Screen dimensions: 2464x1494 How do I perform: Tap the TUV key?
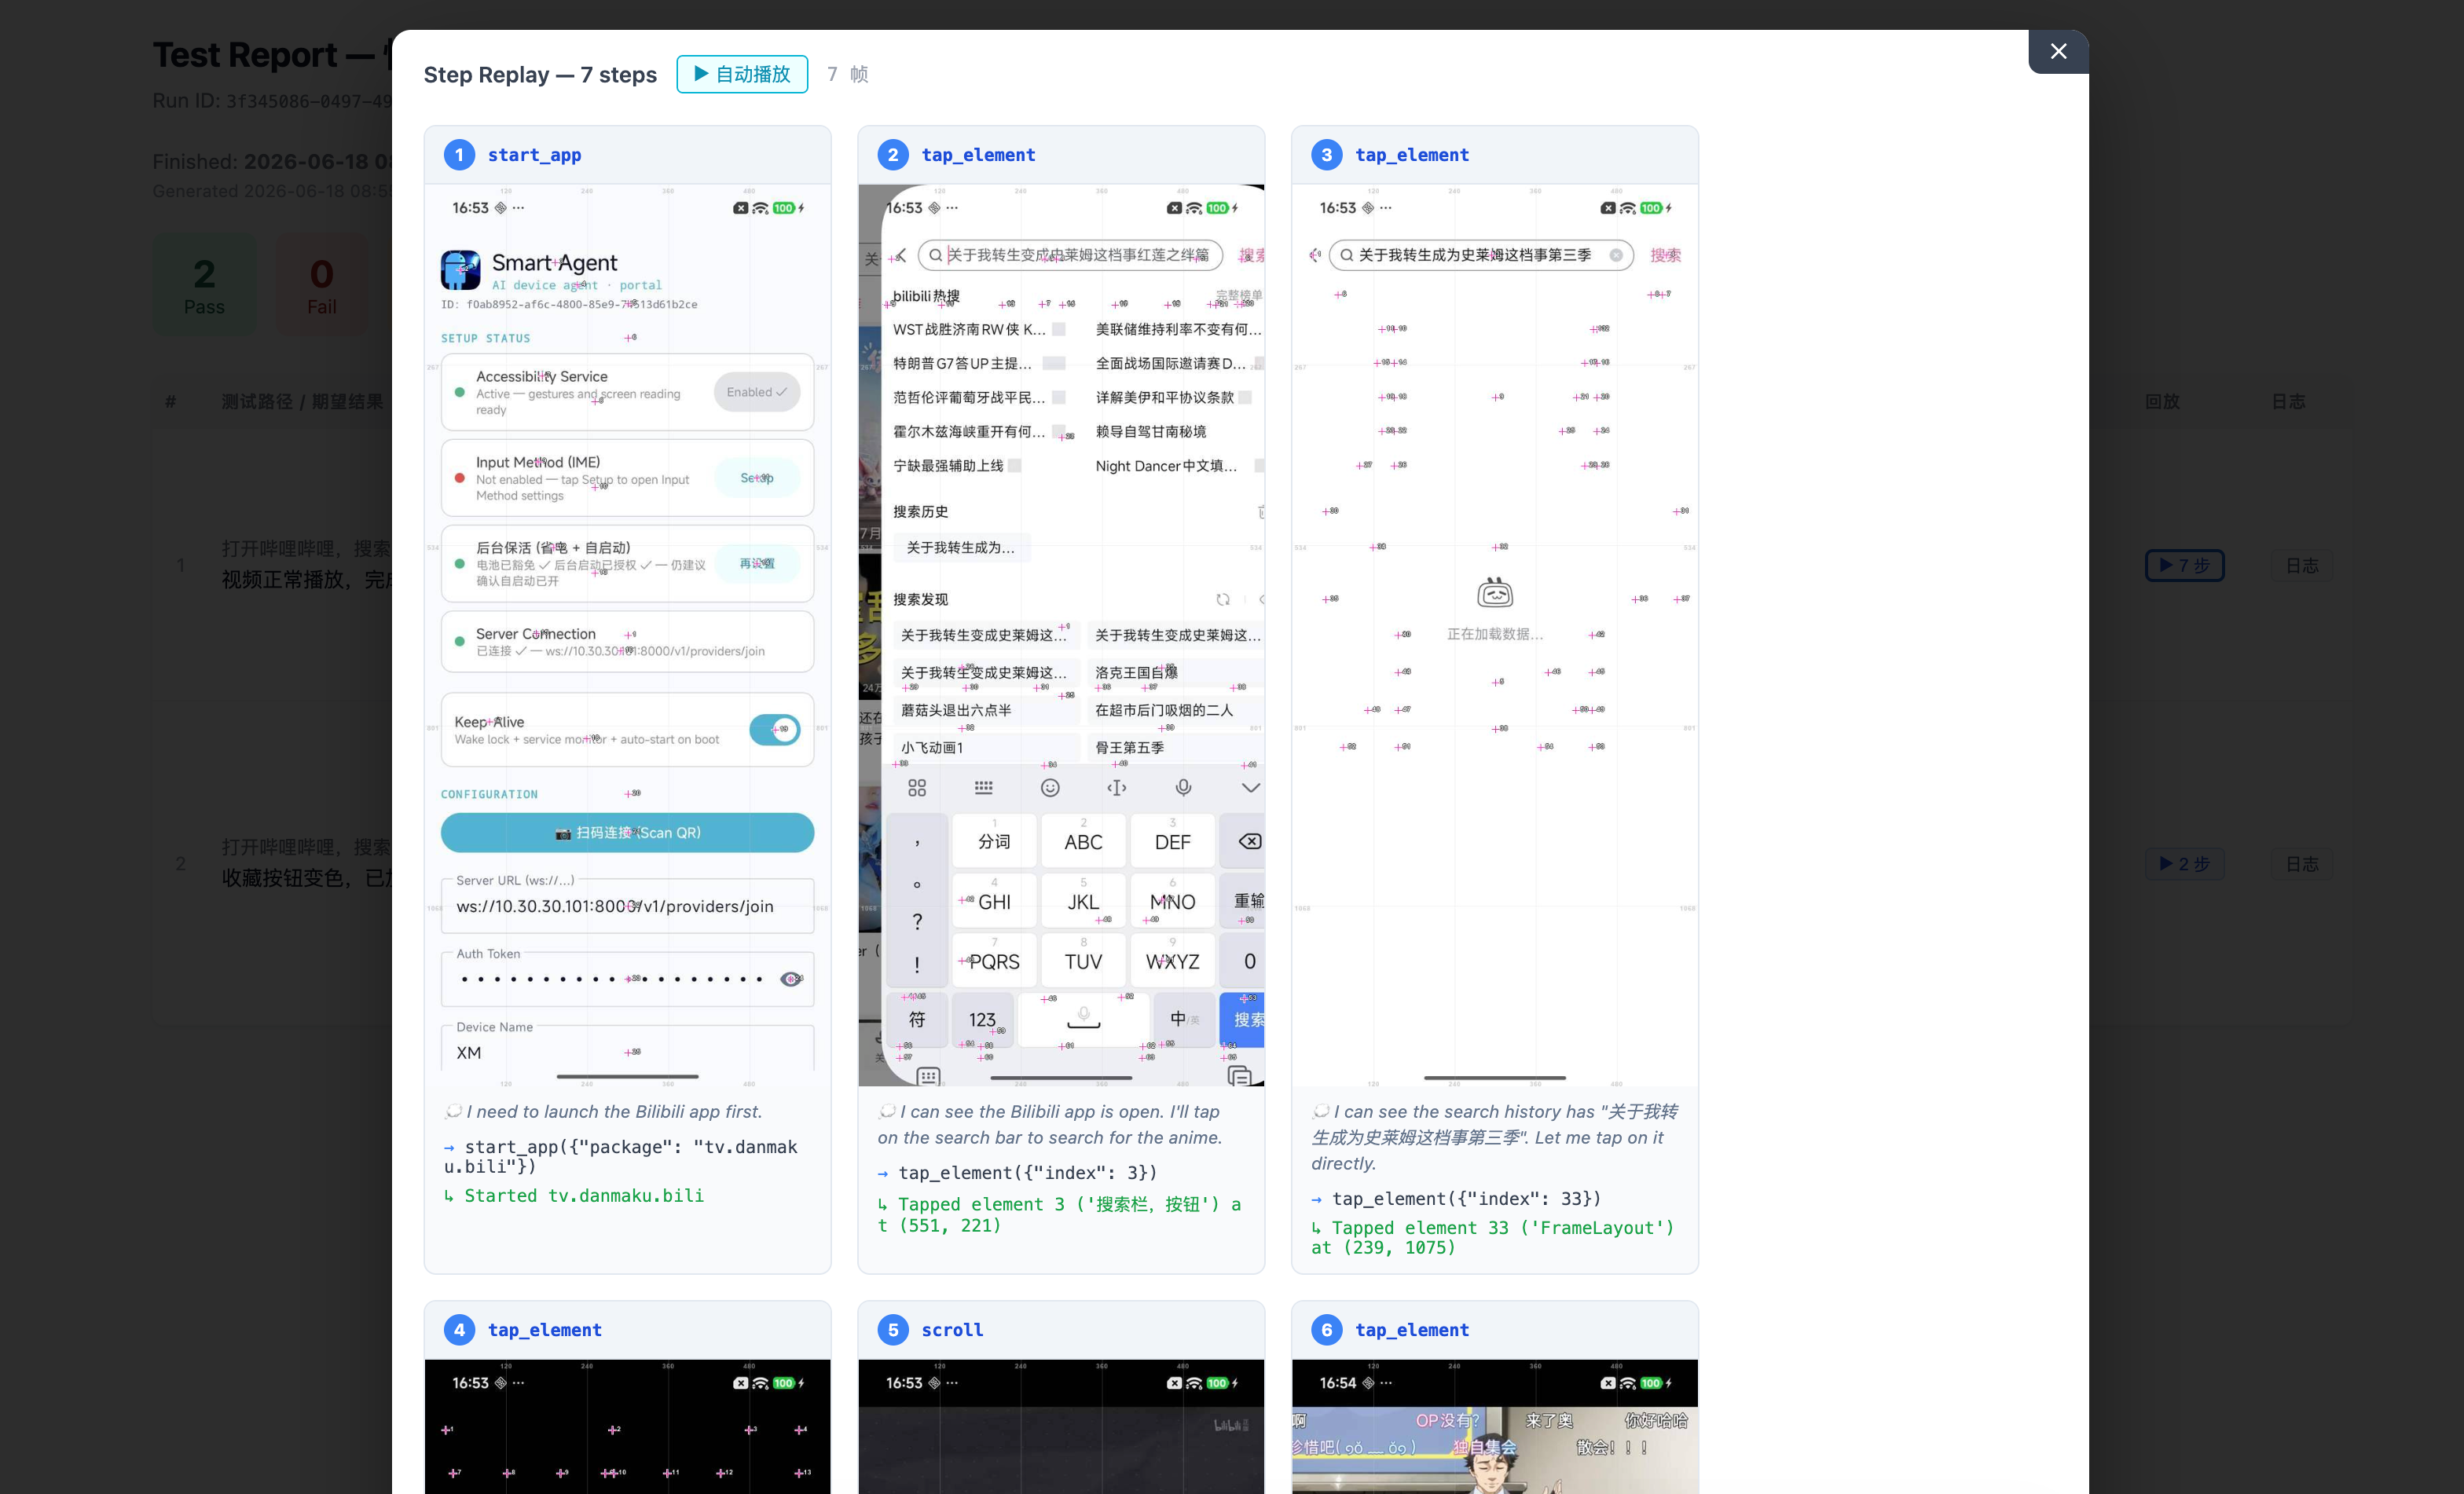[x=1083, y=961]
